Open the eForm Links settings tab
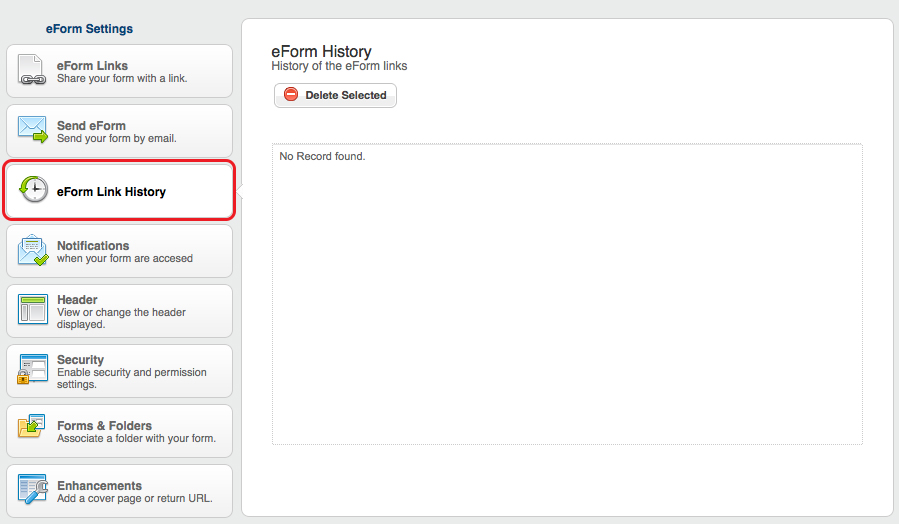Viewport: 899px width, 524px height. pyautogui.click(x=119, y=71)
